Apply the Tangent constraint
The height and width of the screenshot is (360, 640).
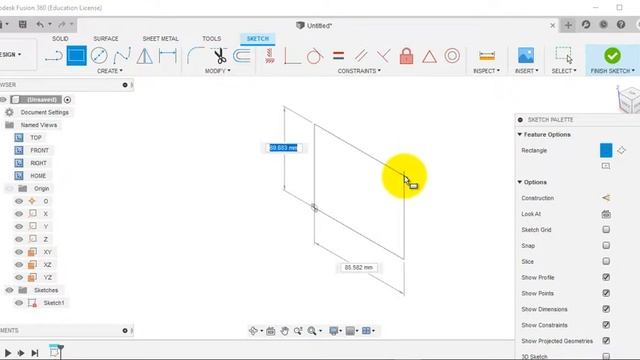point(315,56)
